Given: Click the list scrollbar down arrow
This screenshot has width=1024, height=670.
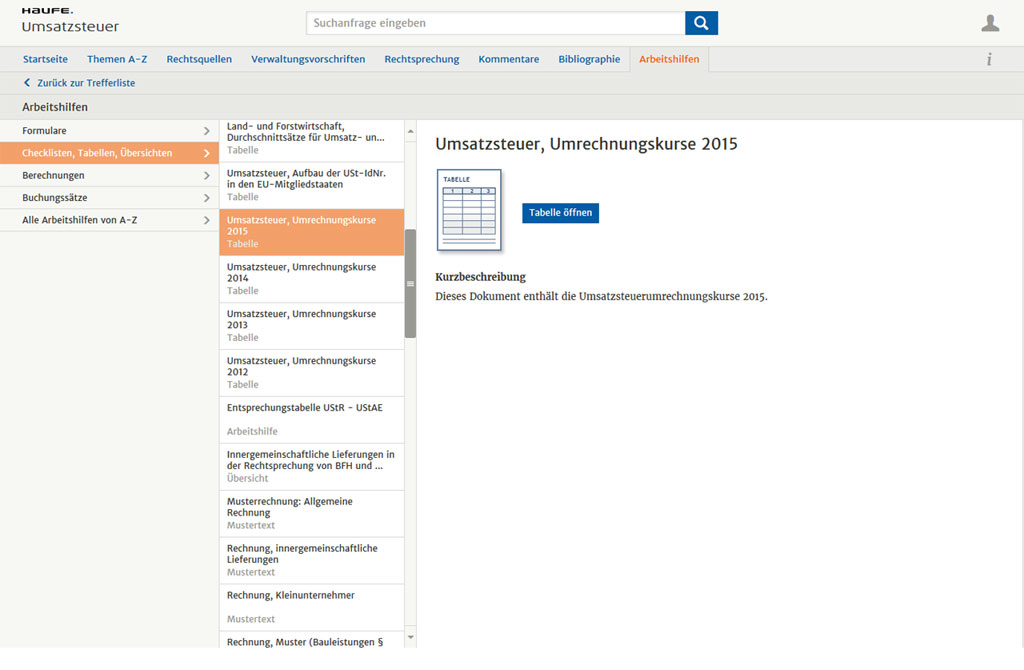Looking at the screenshot, I should (410, 637).
